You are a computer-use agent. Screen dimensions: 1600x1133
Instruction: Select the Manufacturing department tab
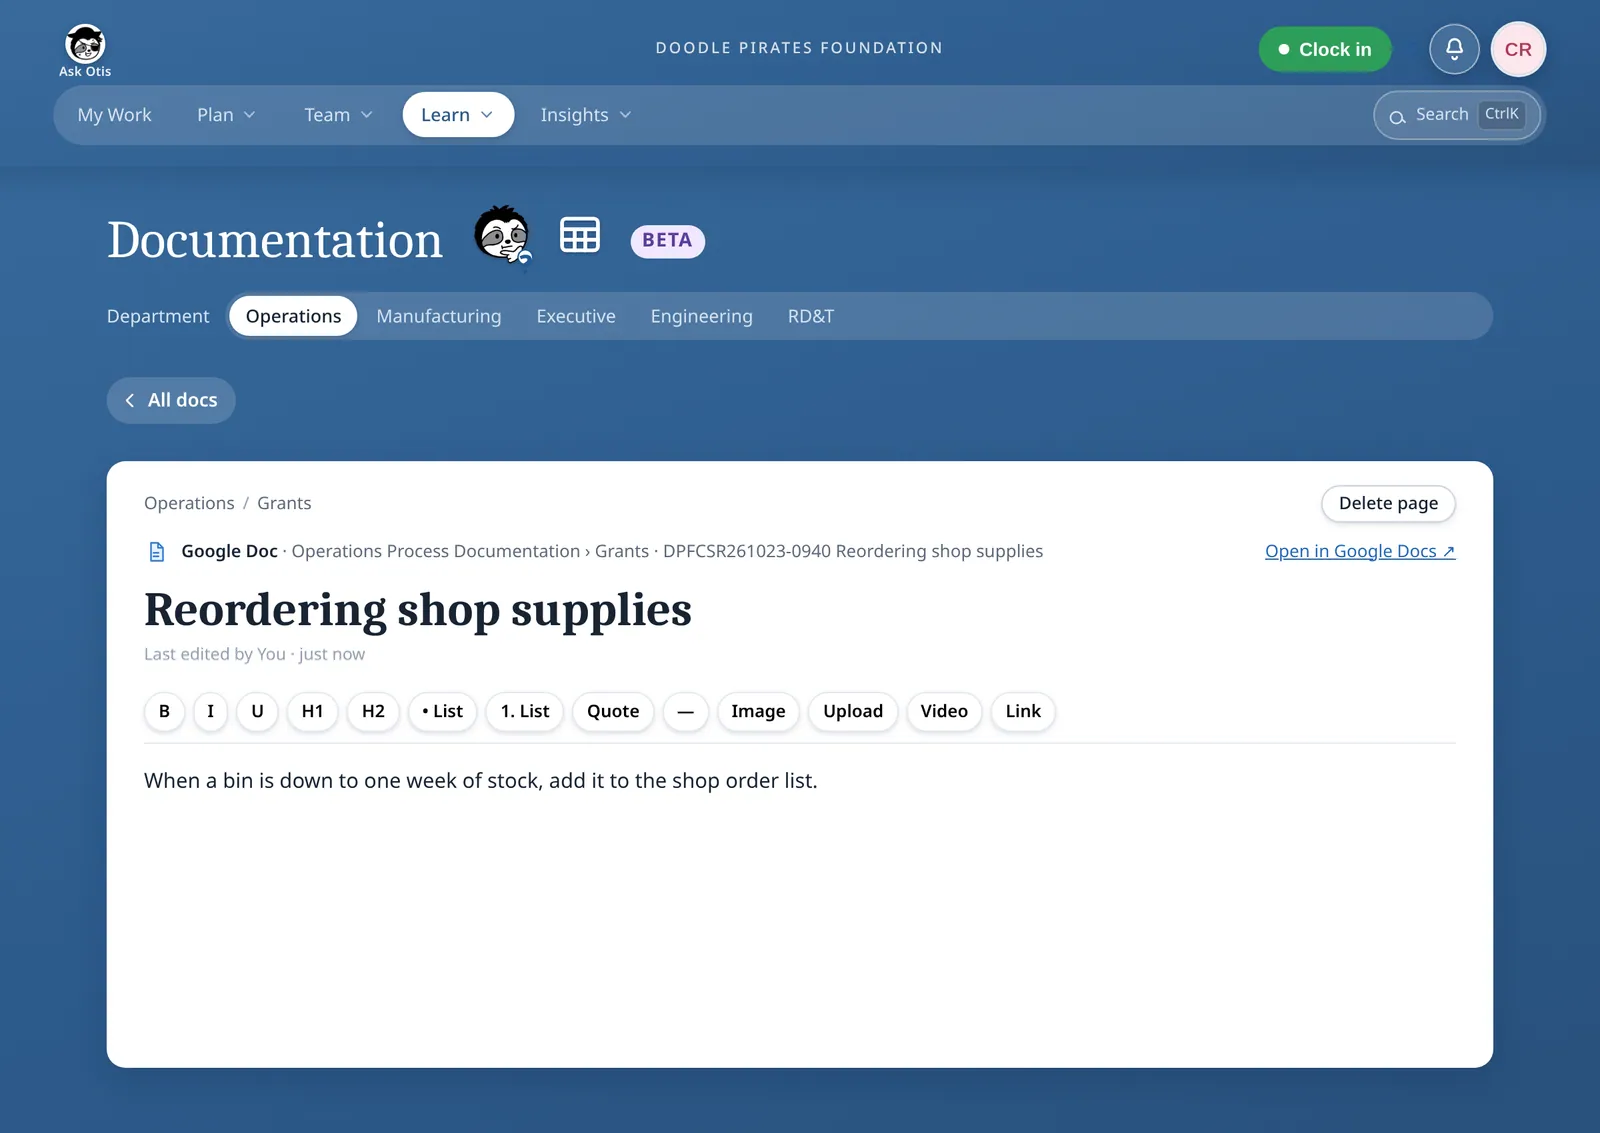439,316
